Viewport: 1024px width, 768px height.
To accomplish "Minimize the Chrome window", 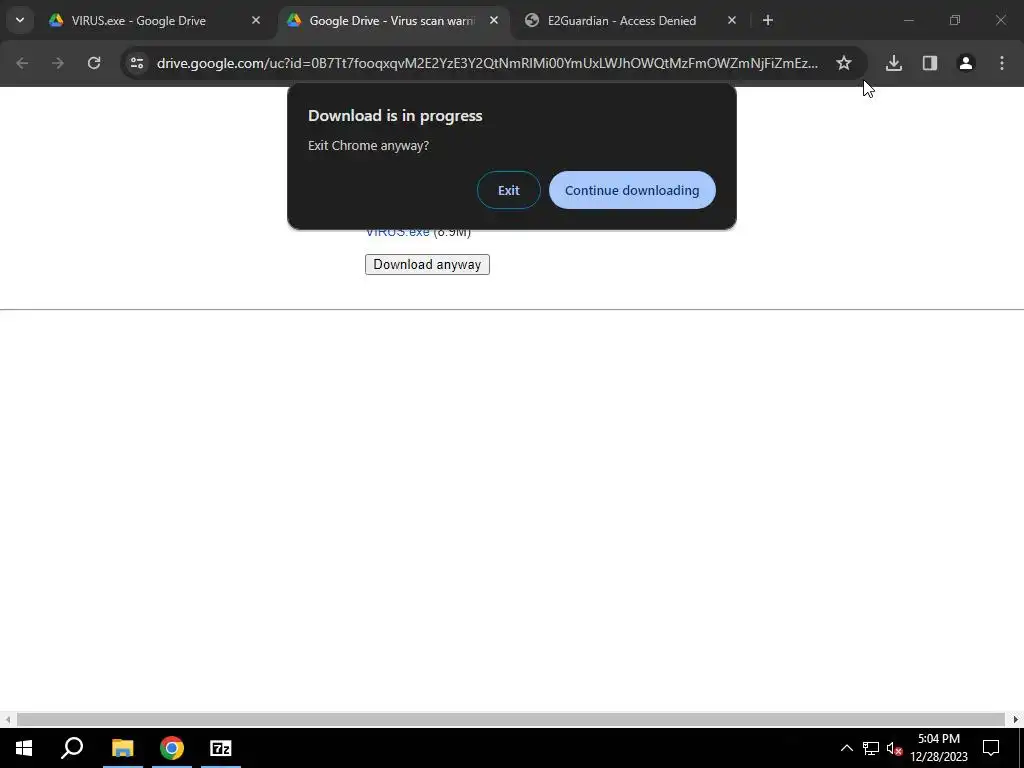I will click(x=908, y=21).
